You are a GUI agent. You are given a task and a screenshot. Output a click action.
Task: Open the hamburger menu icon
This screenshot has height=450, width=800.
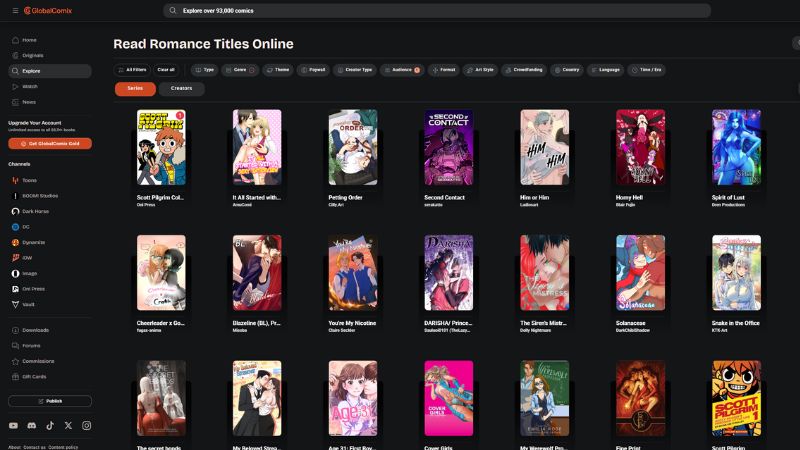pos(15,11)
